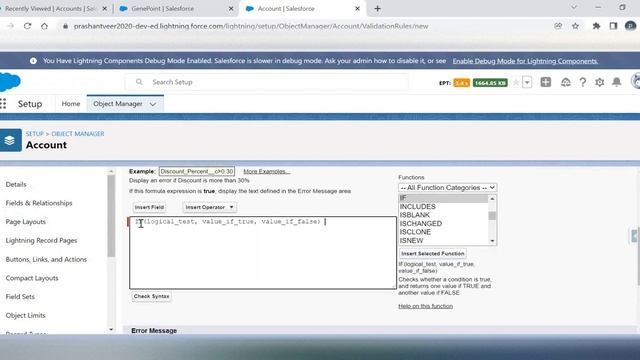Open Compact Layouts in sidebar

click(x=32, y=278)
